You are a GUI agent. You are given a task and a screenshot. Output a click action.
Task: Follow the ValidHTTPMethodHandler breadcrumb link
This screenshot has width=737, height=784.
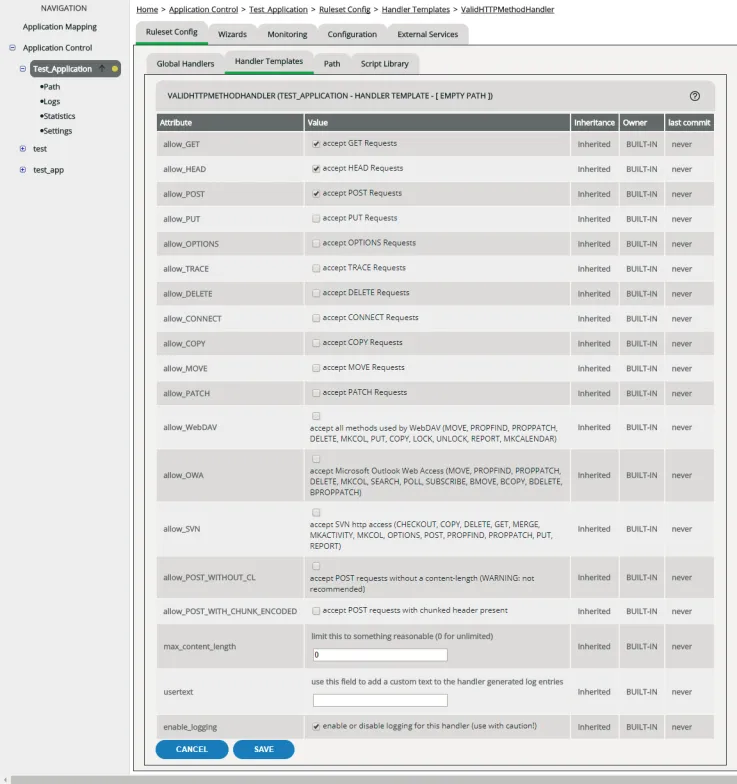pyautogui.click(x=508, y=10)
